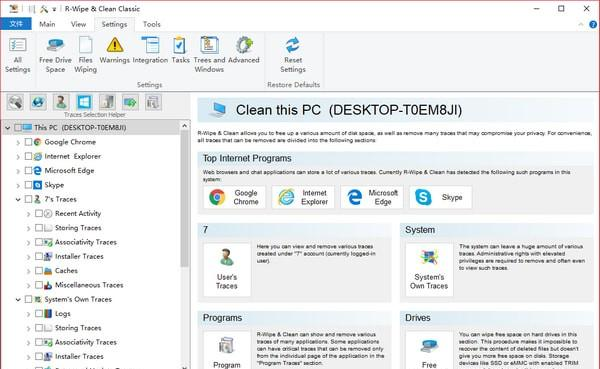Expand Miscellaneous Traces node
This screenshot has height=369, width=600.
coord(28,286)
